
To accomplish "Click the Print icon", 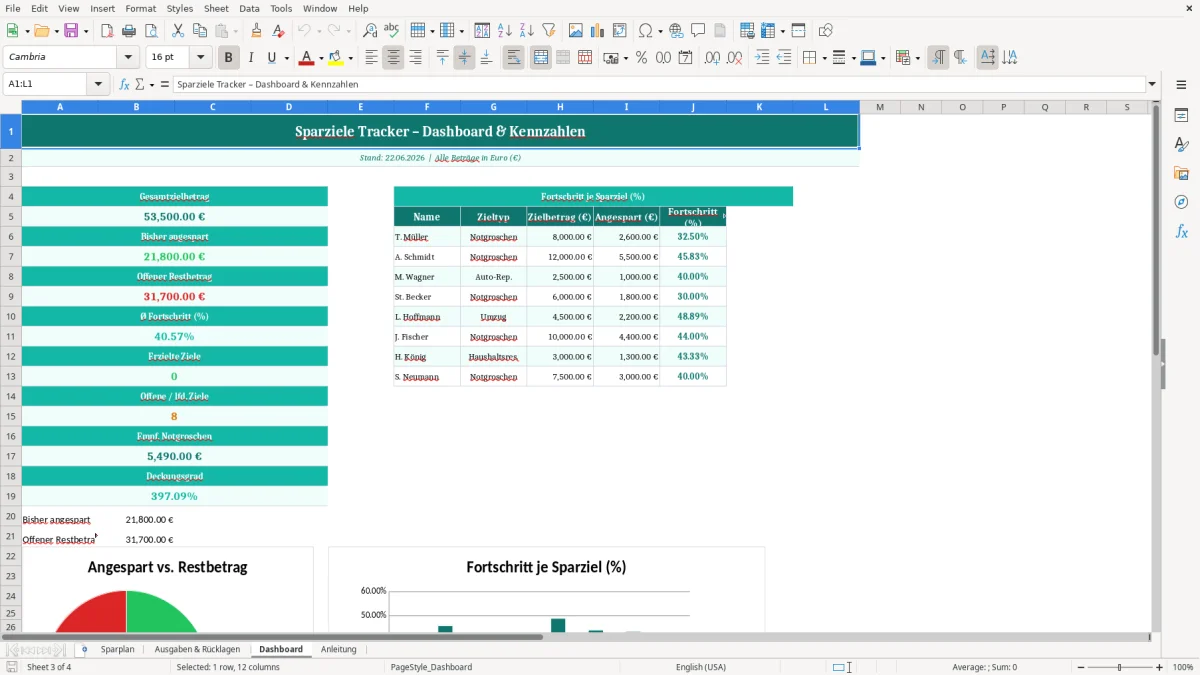I will 129,31.
